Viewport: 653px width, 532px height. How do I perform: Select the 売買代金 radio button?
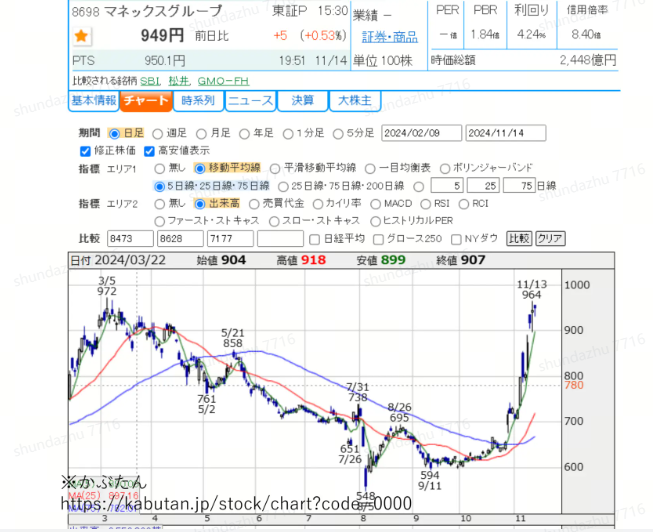tap(254, 204)
